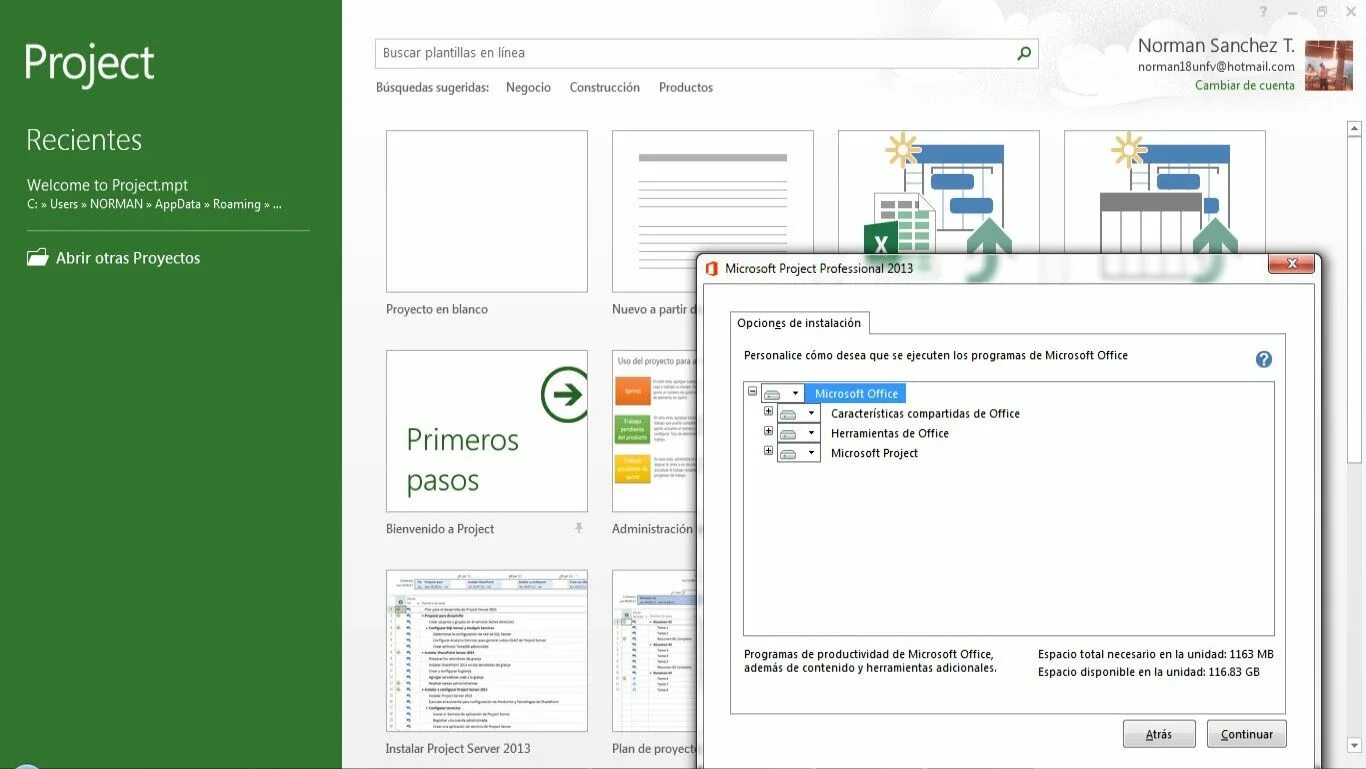Click the folder icon beside Abrir otras Proyectos
Image resolution: width=1366 pixels, height=769 pixels.
(x=38, y=258)
